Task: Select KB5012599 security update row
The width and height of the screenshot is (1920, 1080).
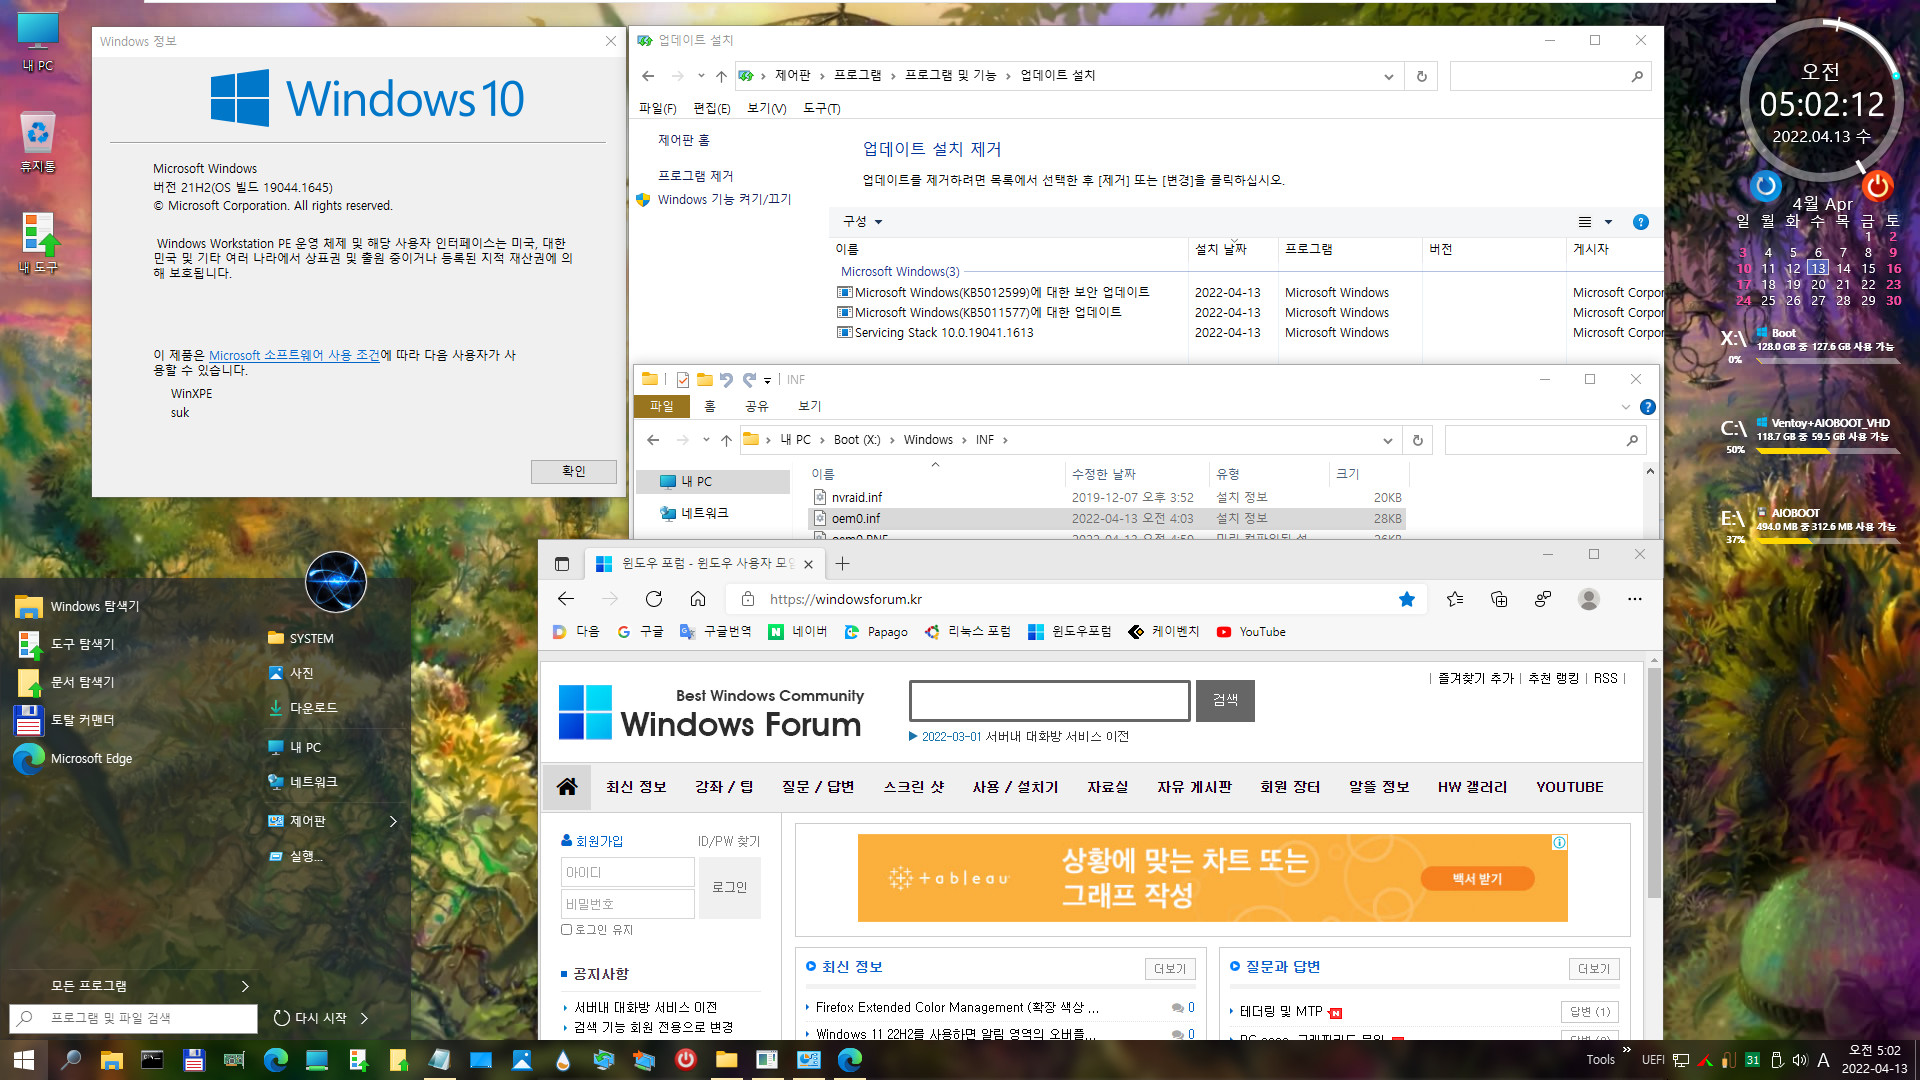Action: pyautogui.click(x=1248, y=292)
